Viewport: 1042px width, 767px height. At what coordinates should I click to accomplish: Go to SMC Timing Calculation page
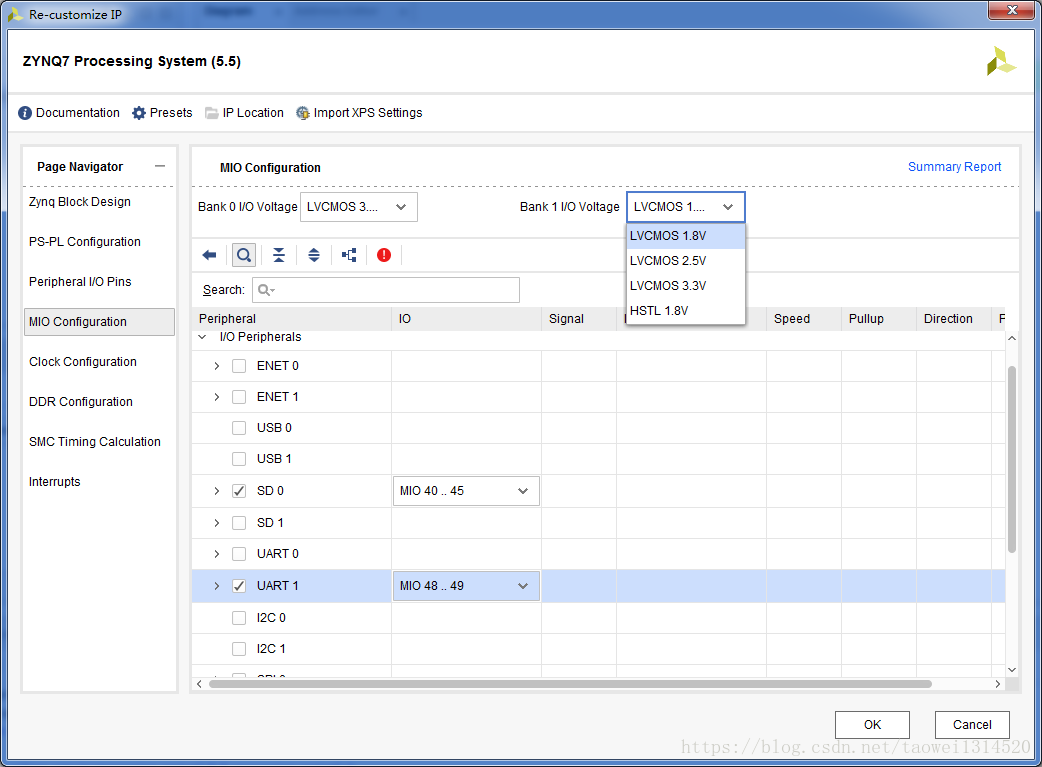click(x=95, y=442)
